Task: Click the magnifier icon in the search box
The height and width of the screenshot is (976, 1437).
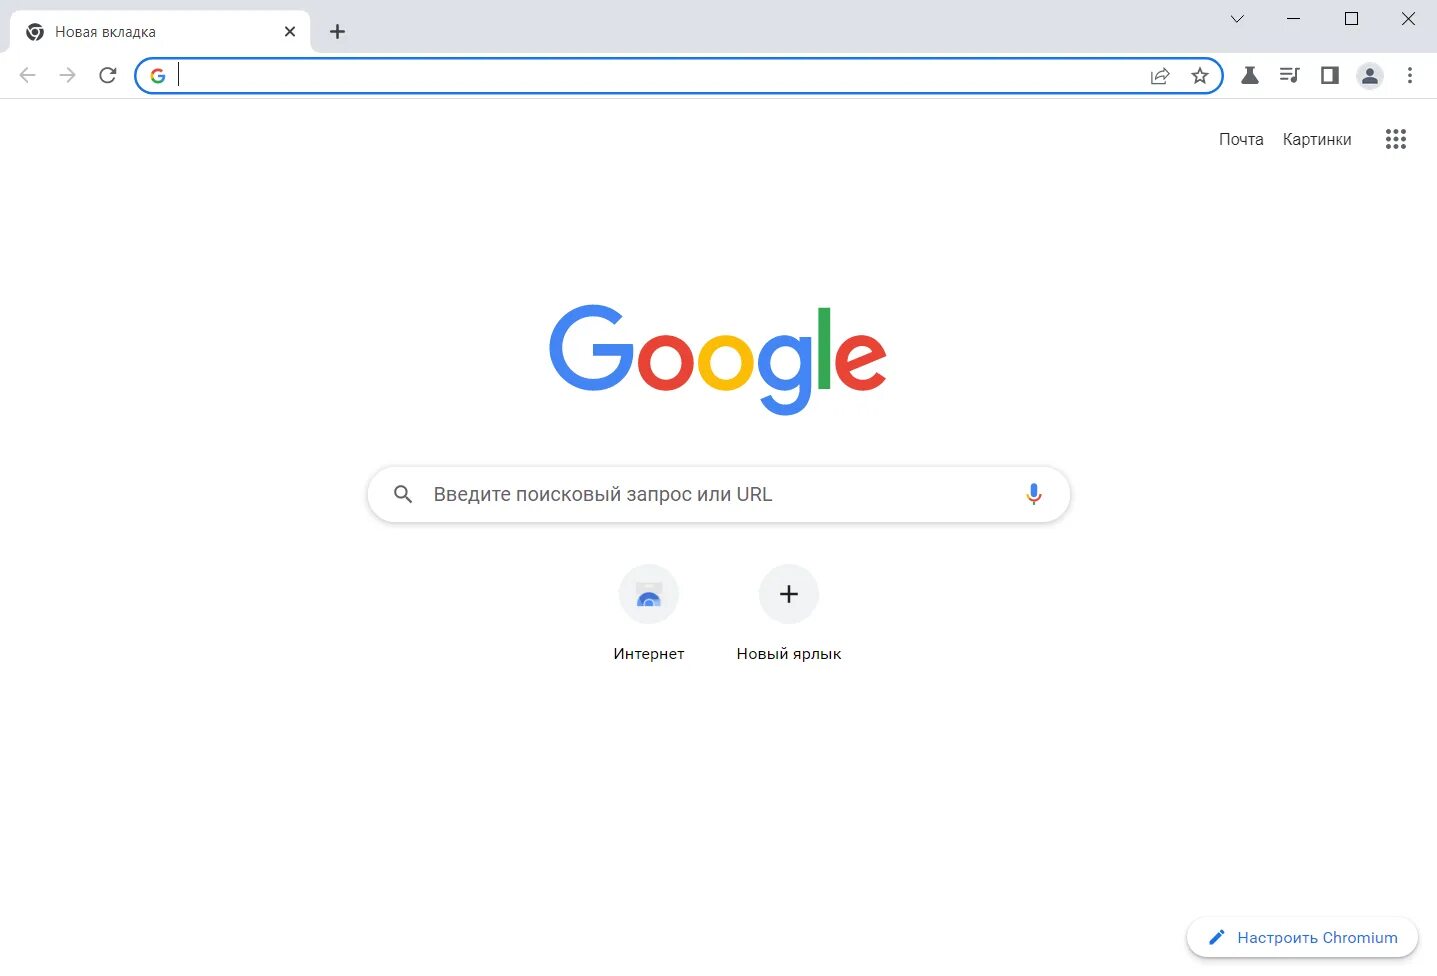Action: tap(403, 494)
